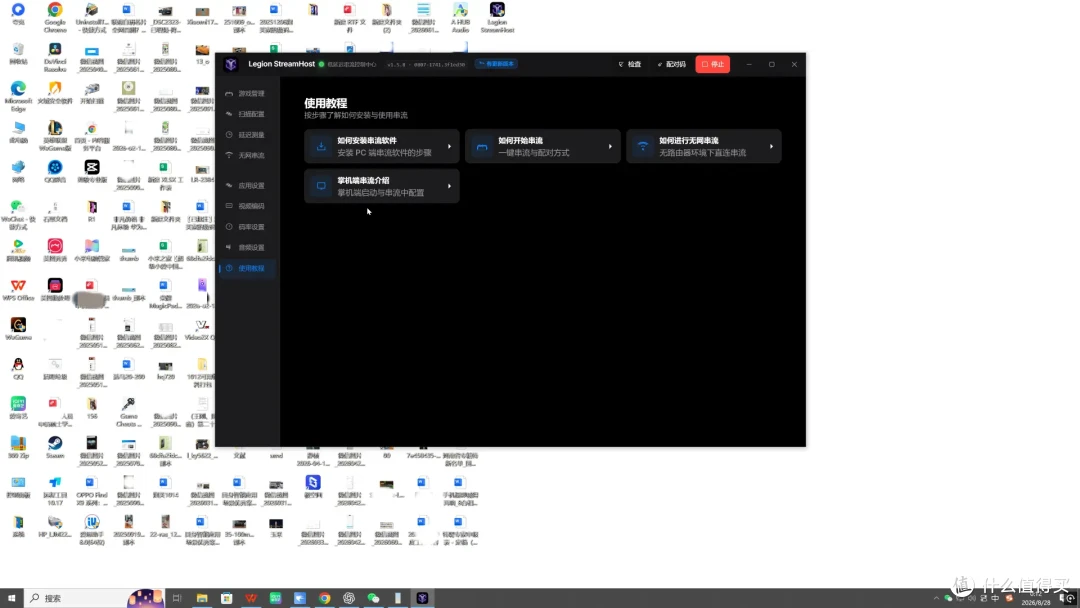1080x608 pixels.
Task: Select the 360 Zip desktop icon
Action: point(18,447)
